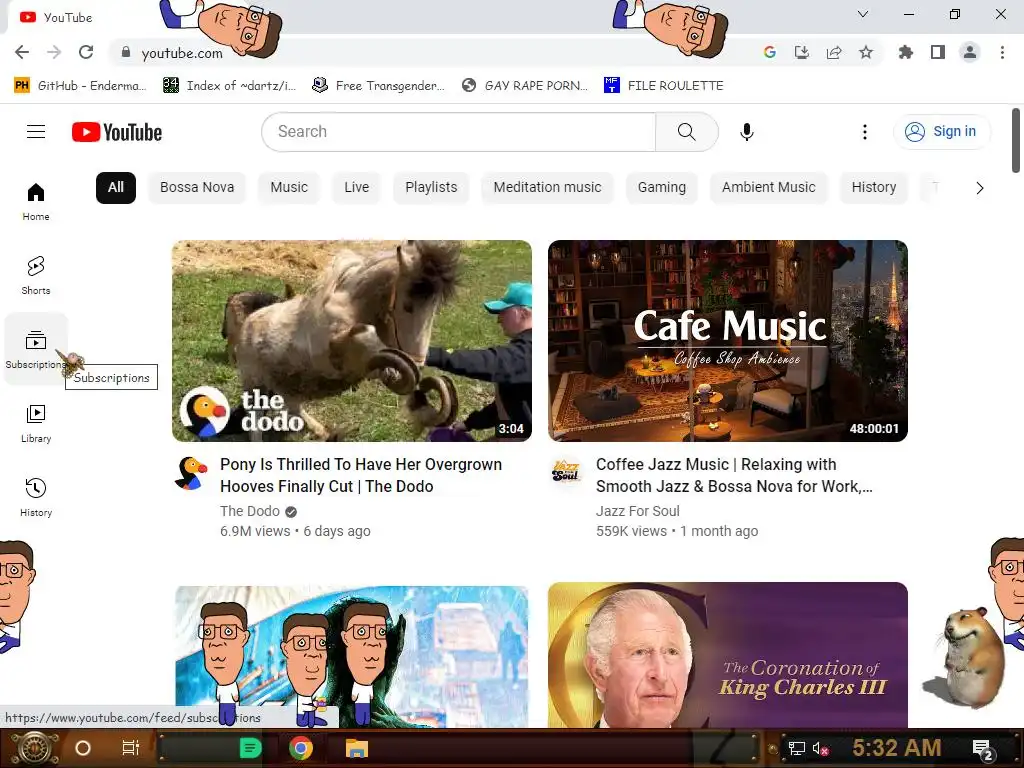Start voice search with microphone icon
This screenshot has height=768, width=1024.
[746, 132]
